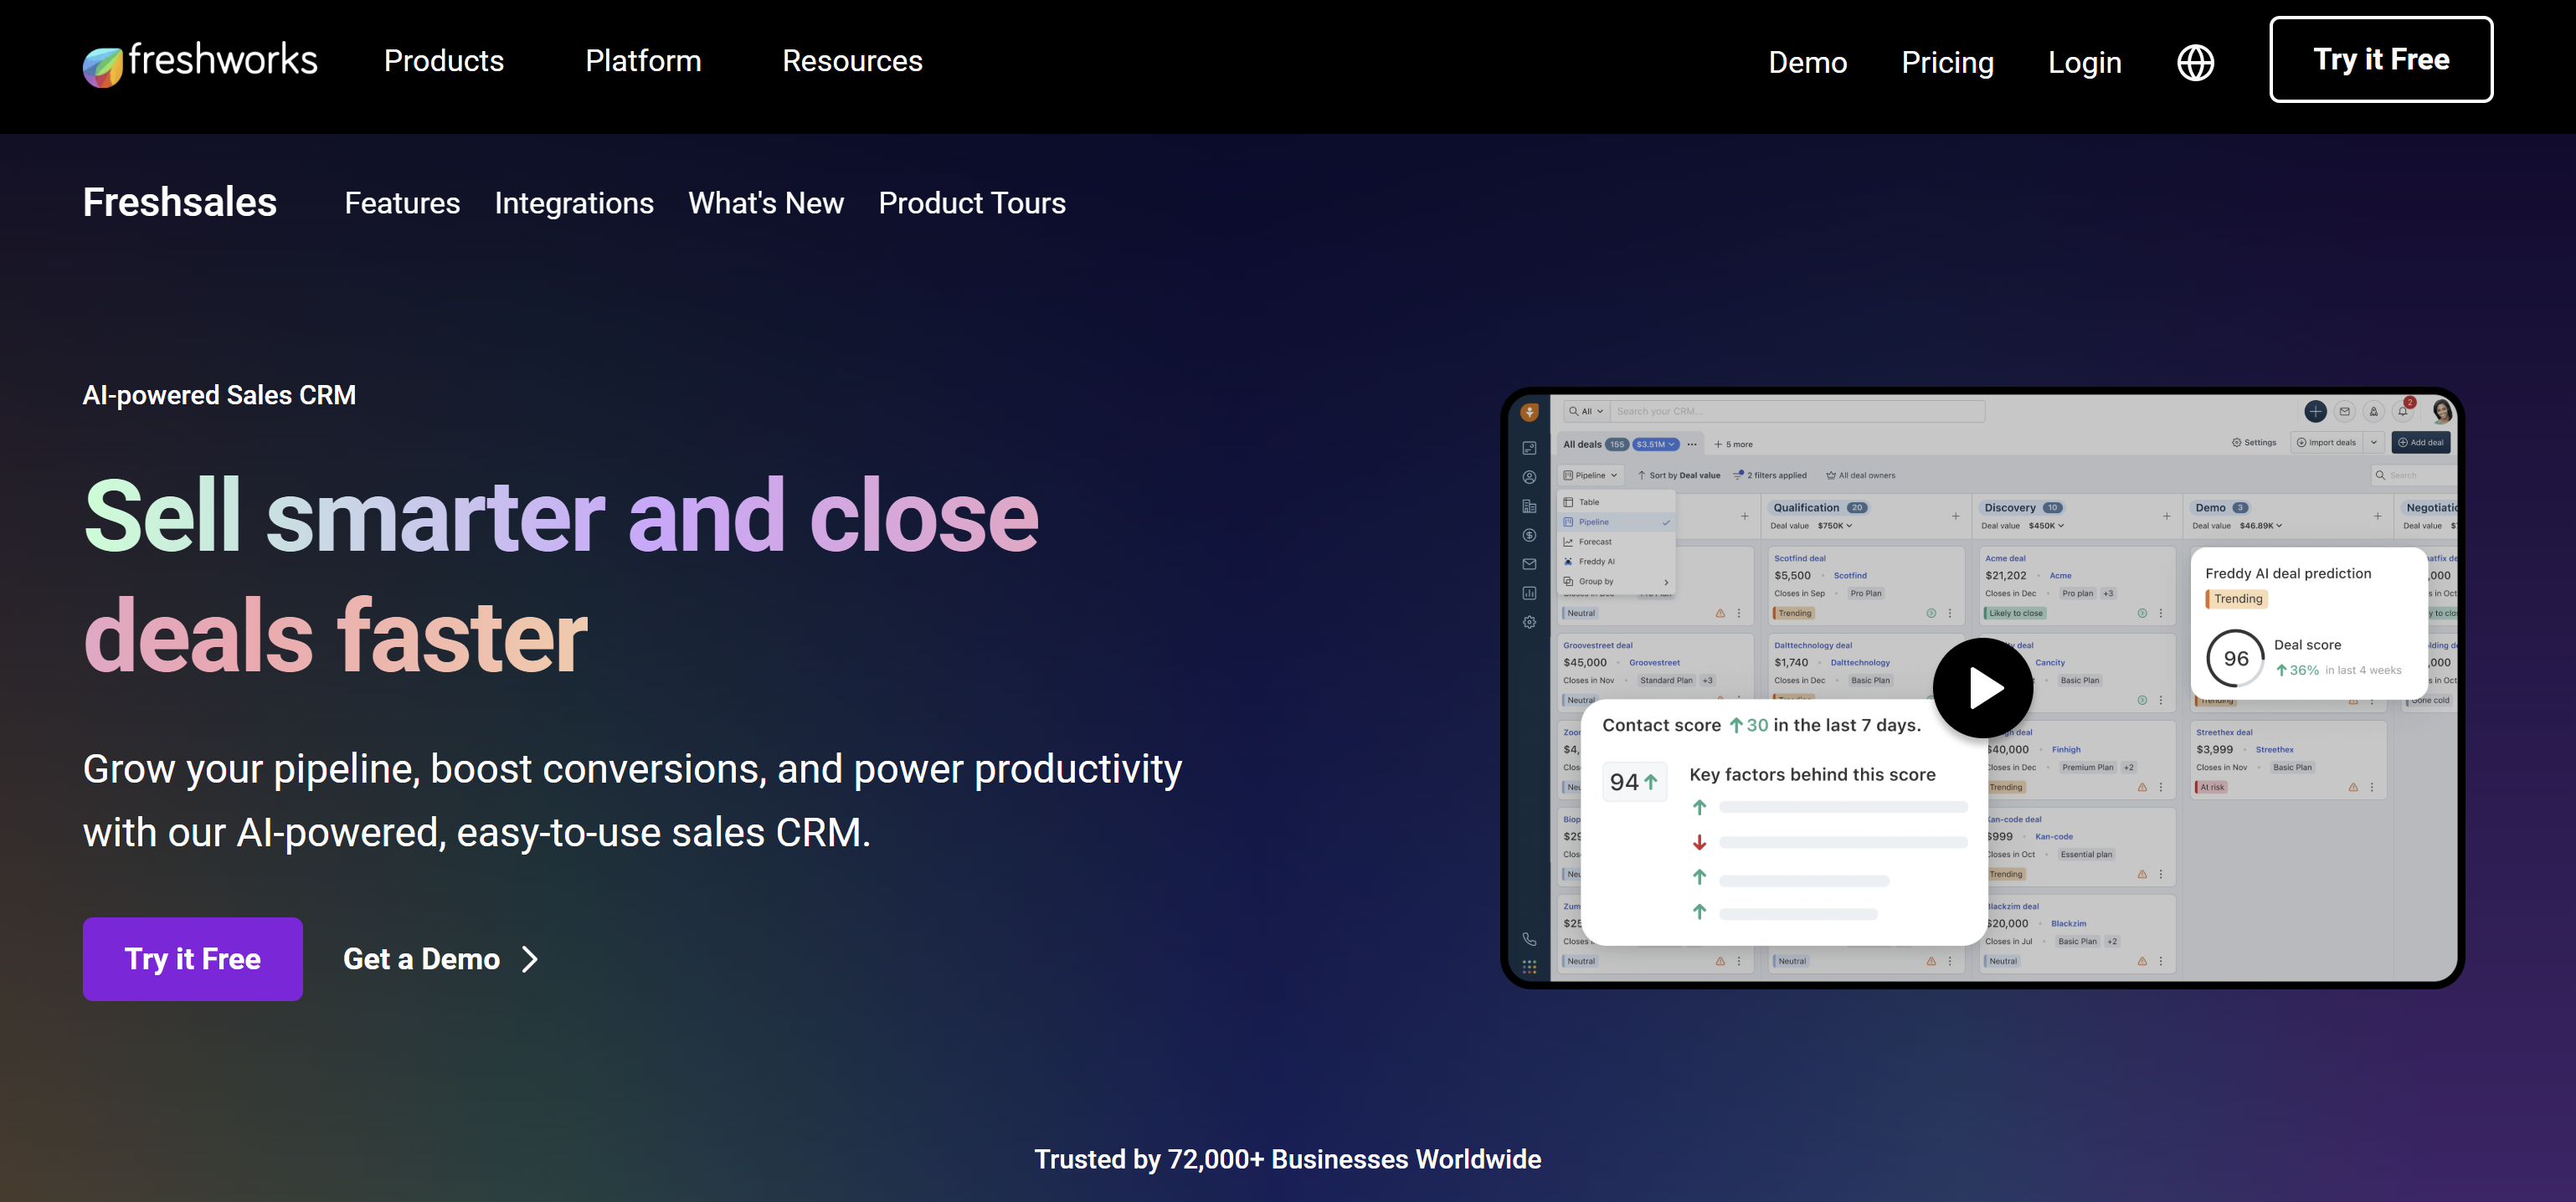The height and width of the screenshot is (1202, 2576).
Task: Open the Resources navigation menu
Action: coord(852,61)
